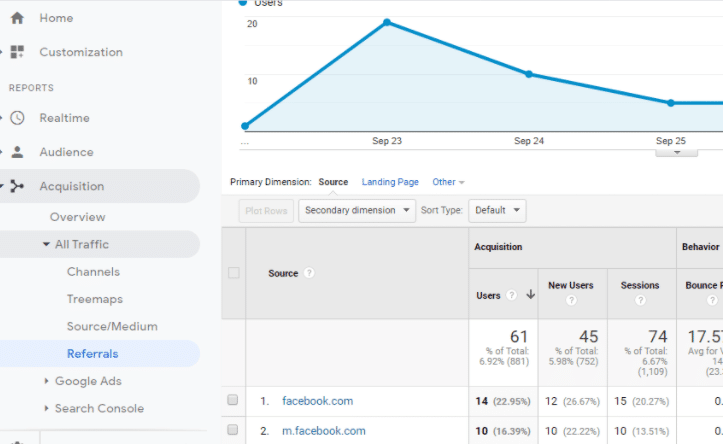Open the Channels report
The height and width of the screenshot is (444, 723).
[93, 272]
